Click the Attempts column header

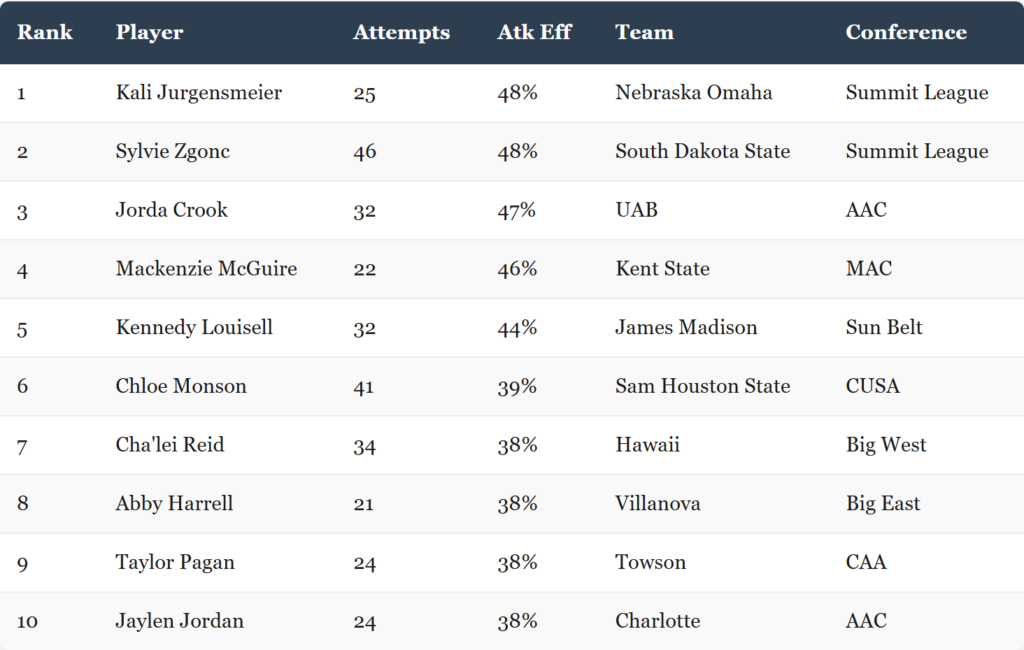402,33
